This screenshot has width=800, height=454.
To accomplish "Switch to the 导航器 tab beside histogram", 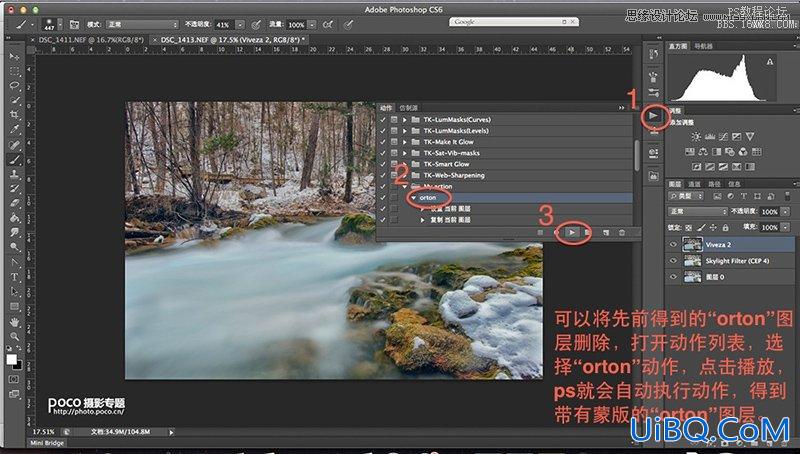I will pyautogui.click(x=703, y=46).
